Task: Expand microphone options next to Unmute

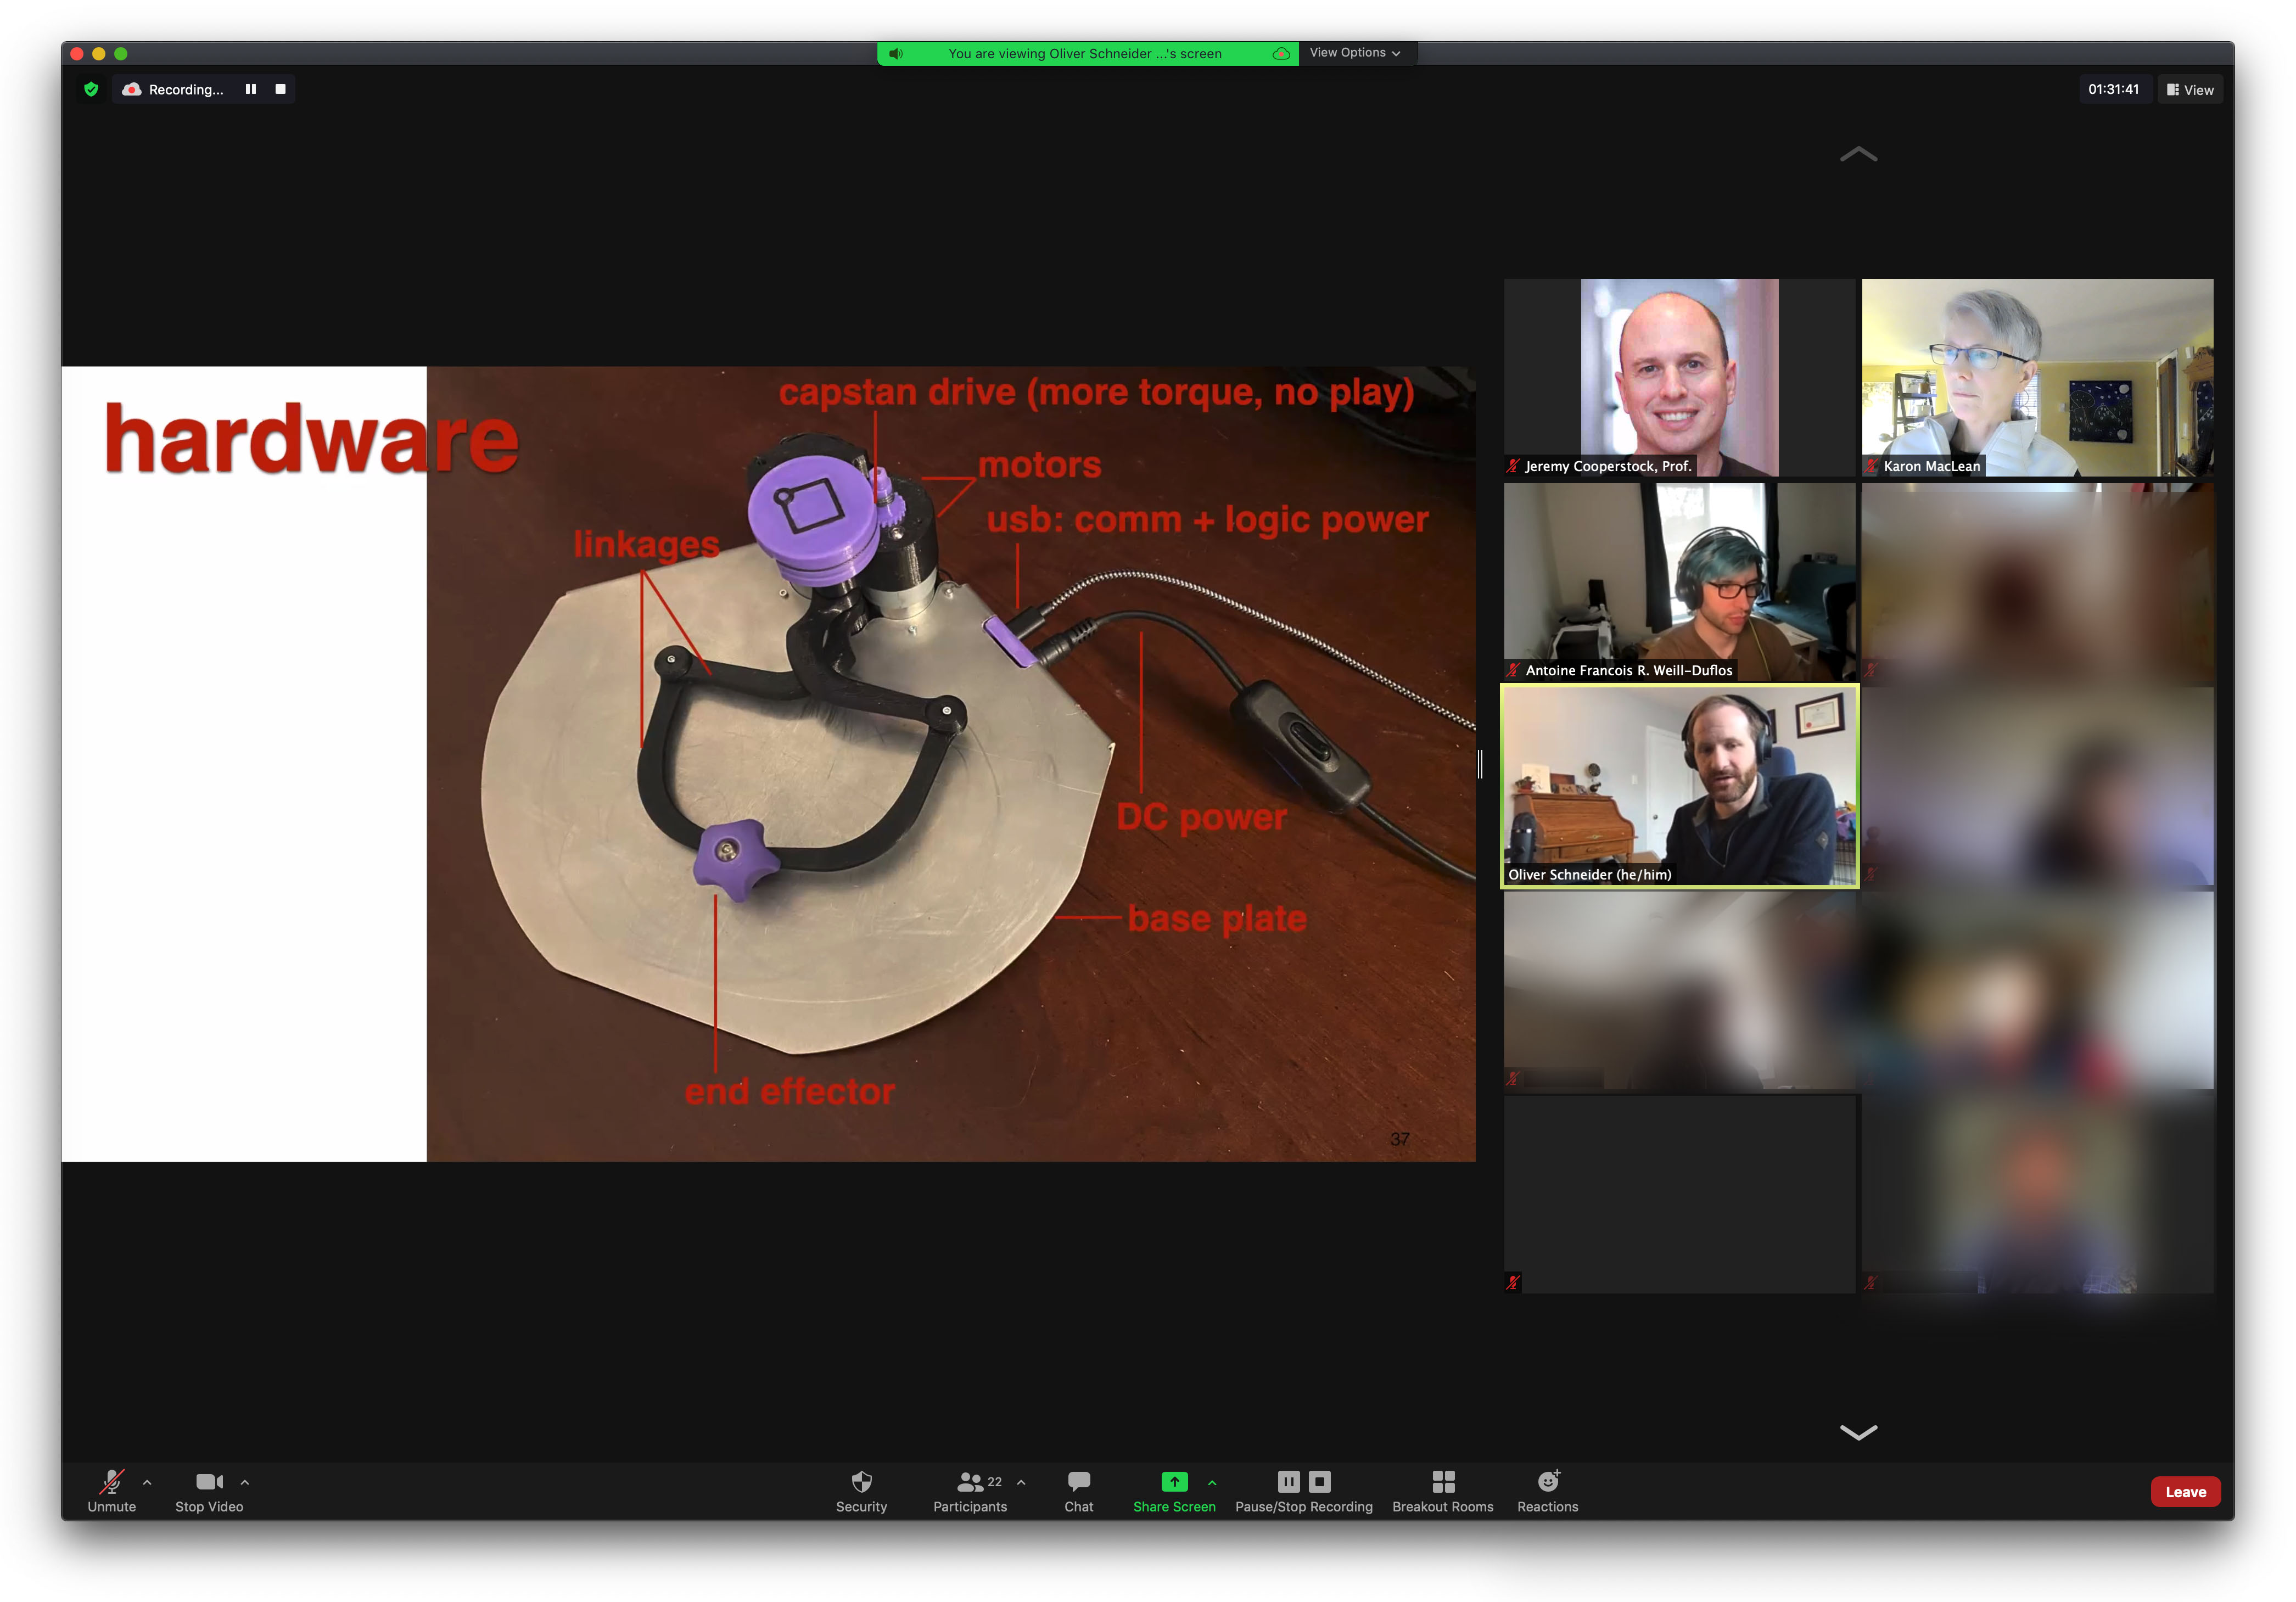Action: click(x=147, y=1483)
